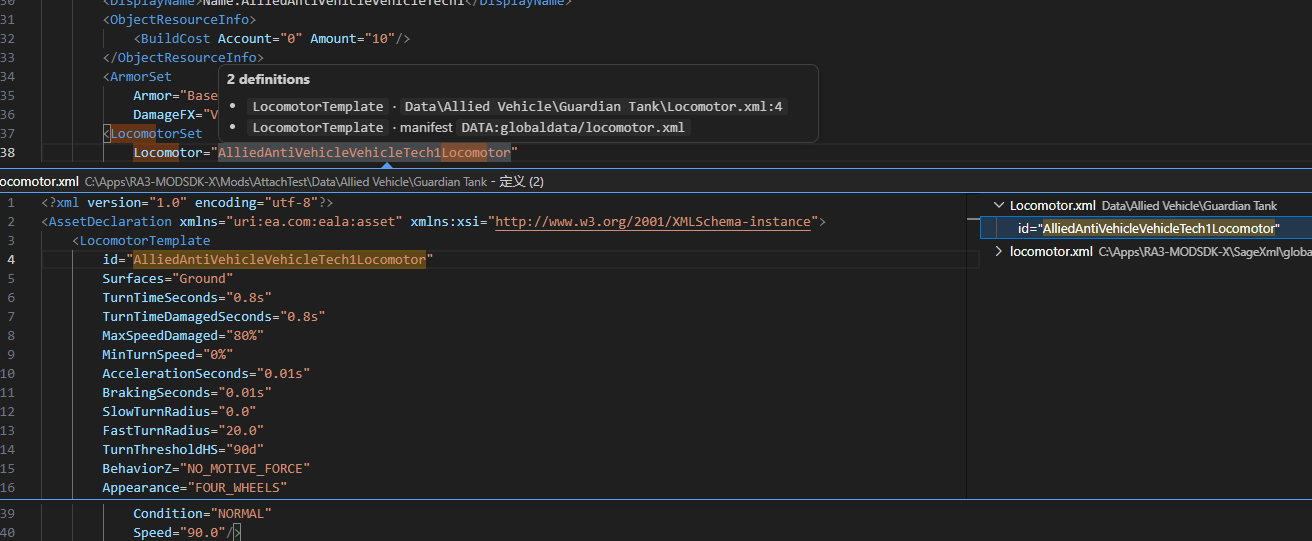Image resolution: width=1312 pixels, height=541 pixels.
Task: Open the manifest DATA:globaldata/locomotor.xml definition in tooltip
Action: pyautogui.click(x=575, y=127)
